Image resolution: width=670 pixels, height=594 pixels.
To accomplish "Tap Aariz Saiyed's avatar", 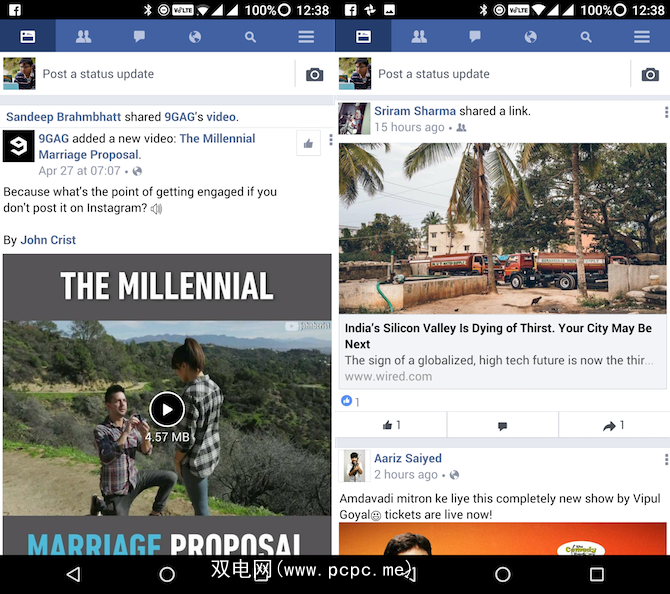I will [354, 466].
